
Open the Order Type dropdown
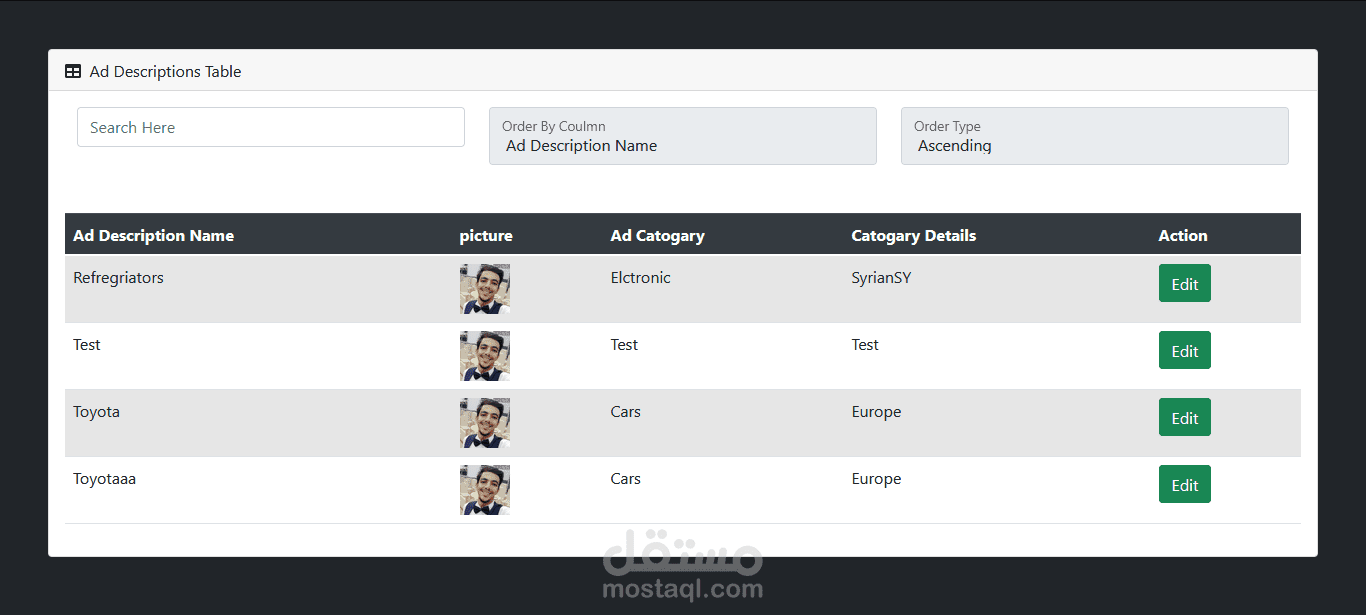[x=1094, y=136]
